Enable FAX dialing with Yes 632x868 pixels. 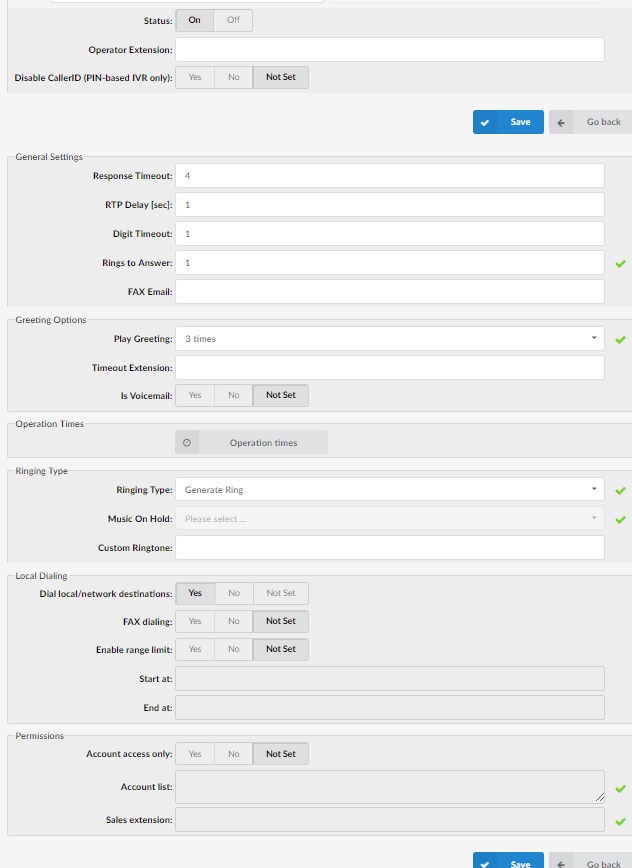coord(195,621)
